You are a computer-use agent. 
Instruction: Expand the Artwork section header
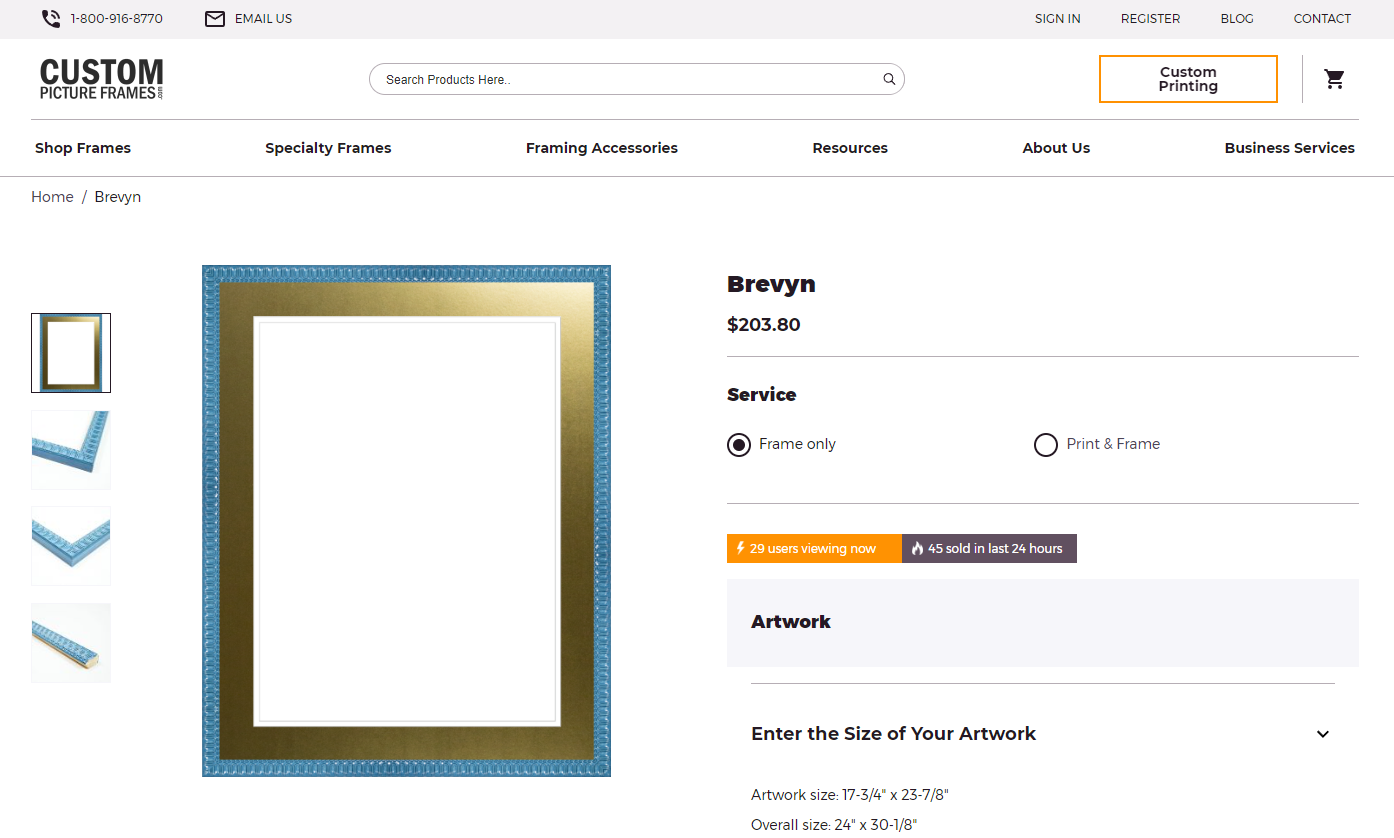point(790,621)
